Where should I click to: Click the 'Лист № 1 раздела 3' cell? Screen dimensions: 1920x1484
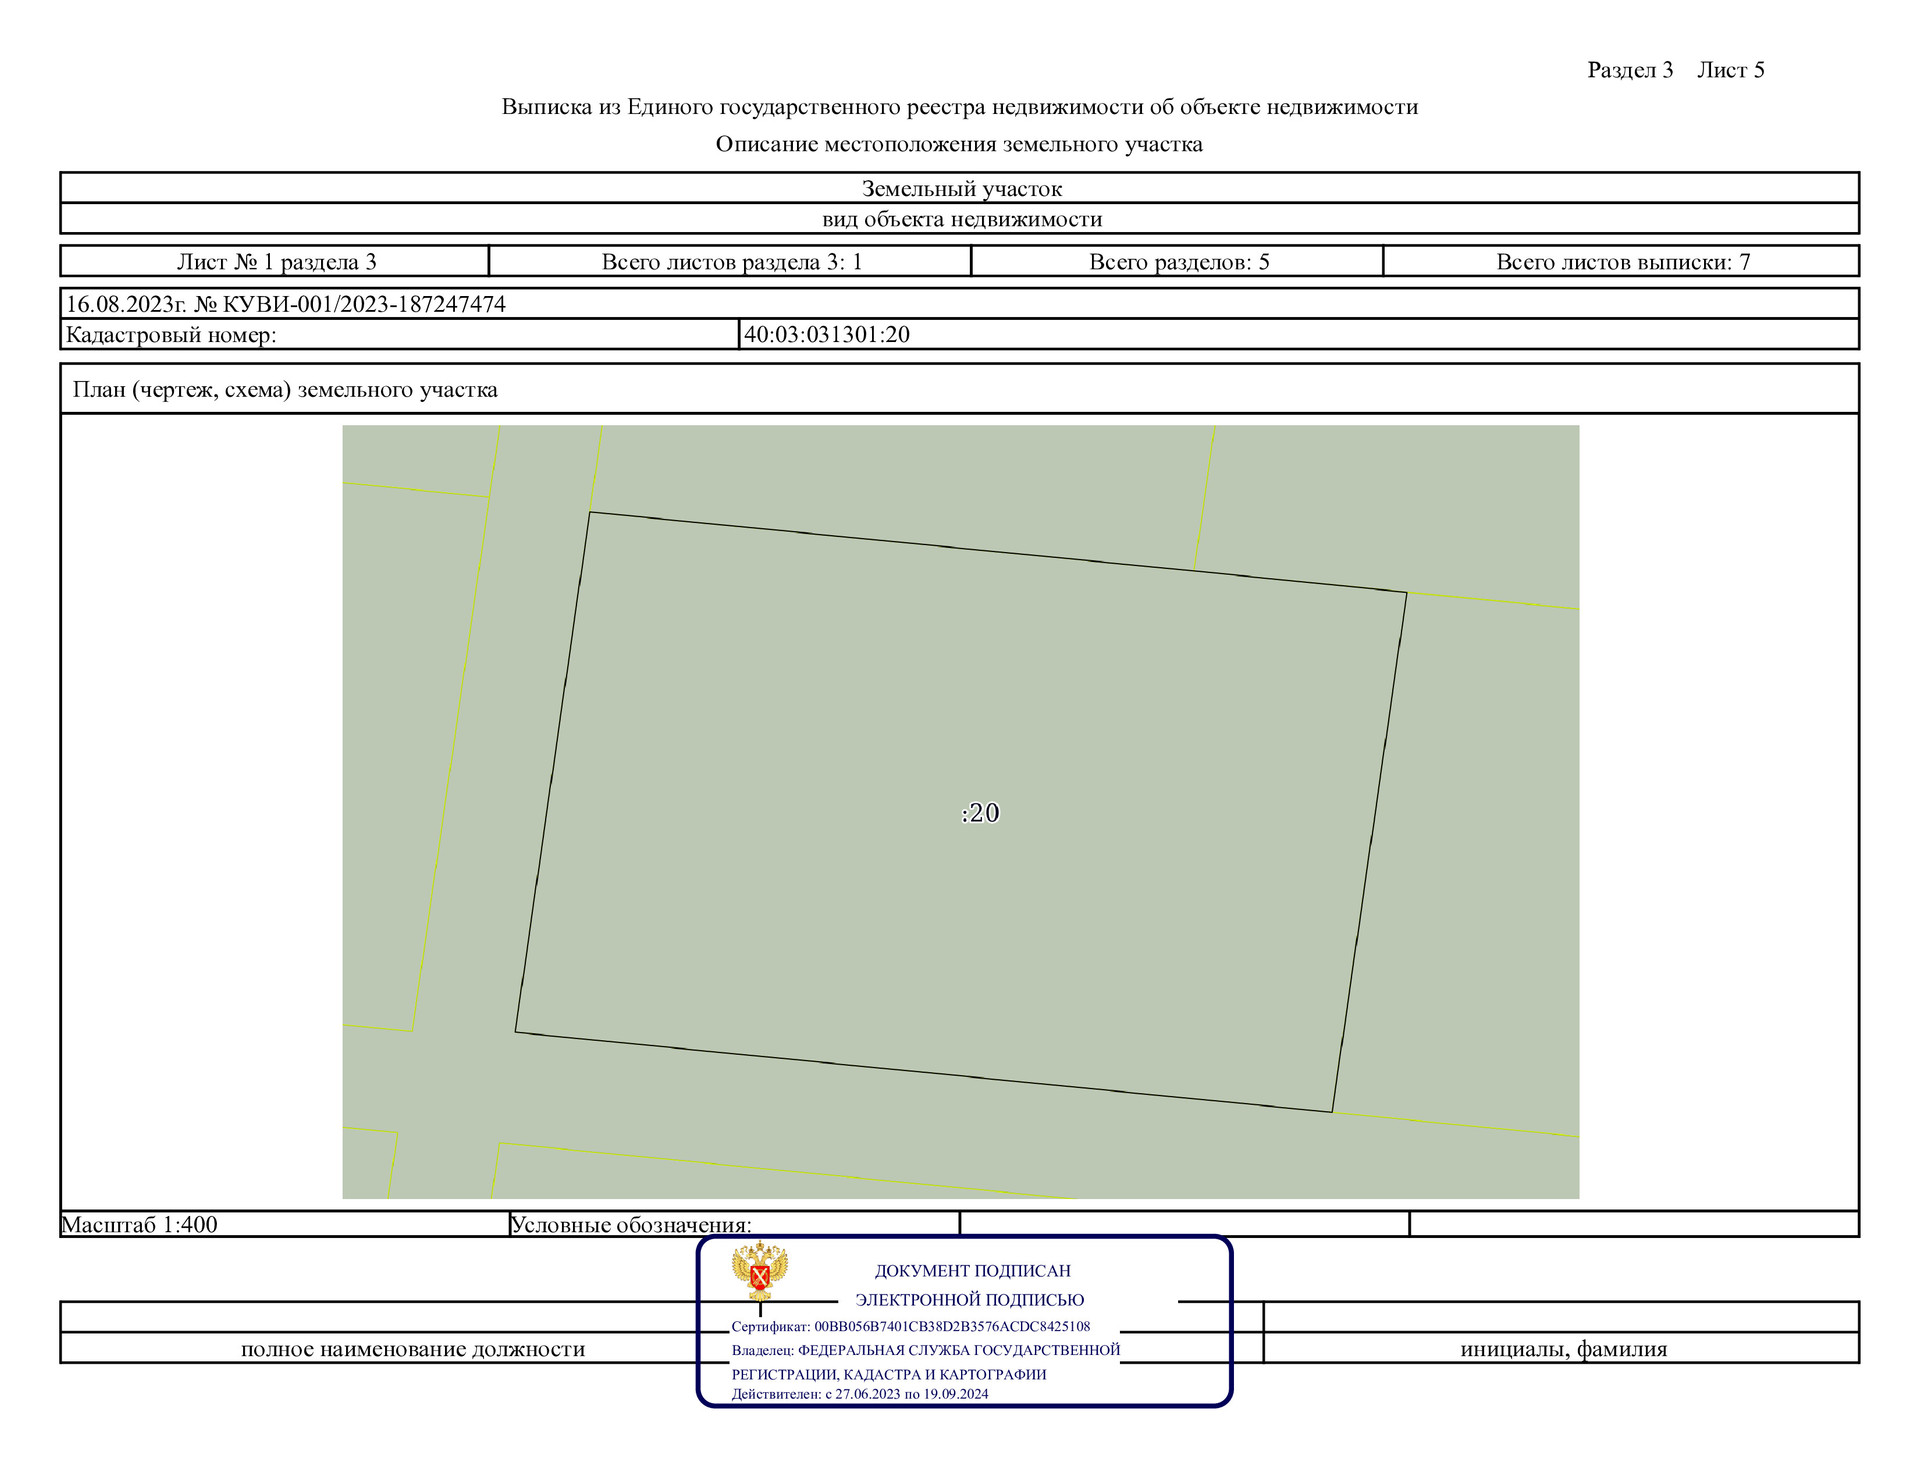(276, 262)
